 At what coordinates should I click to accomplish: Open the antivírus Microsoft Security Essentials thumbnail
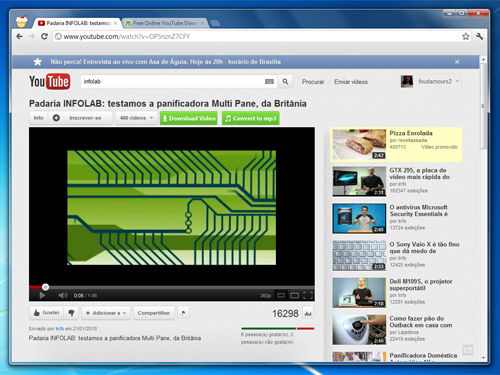tap(359, 218)
